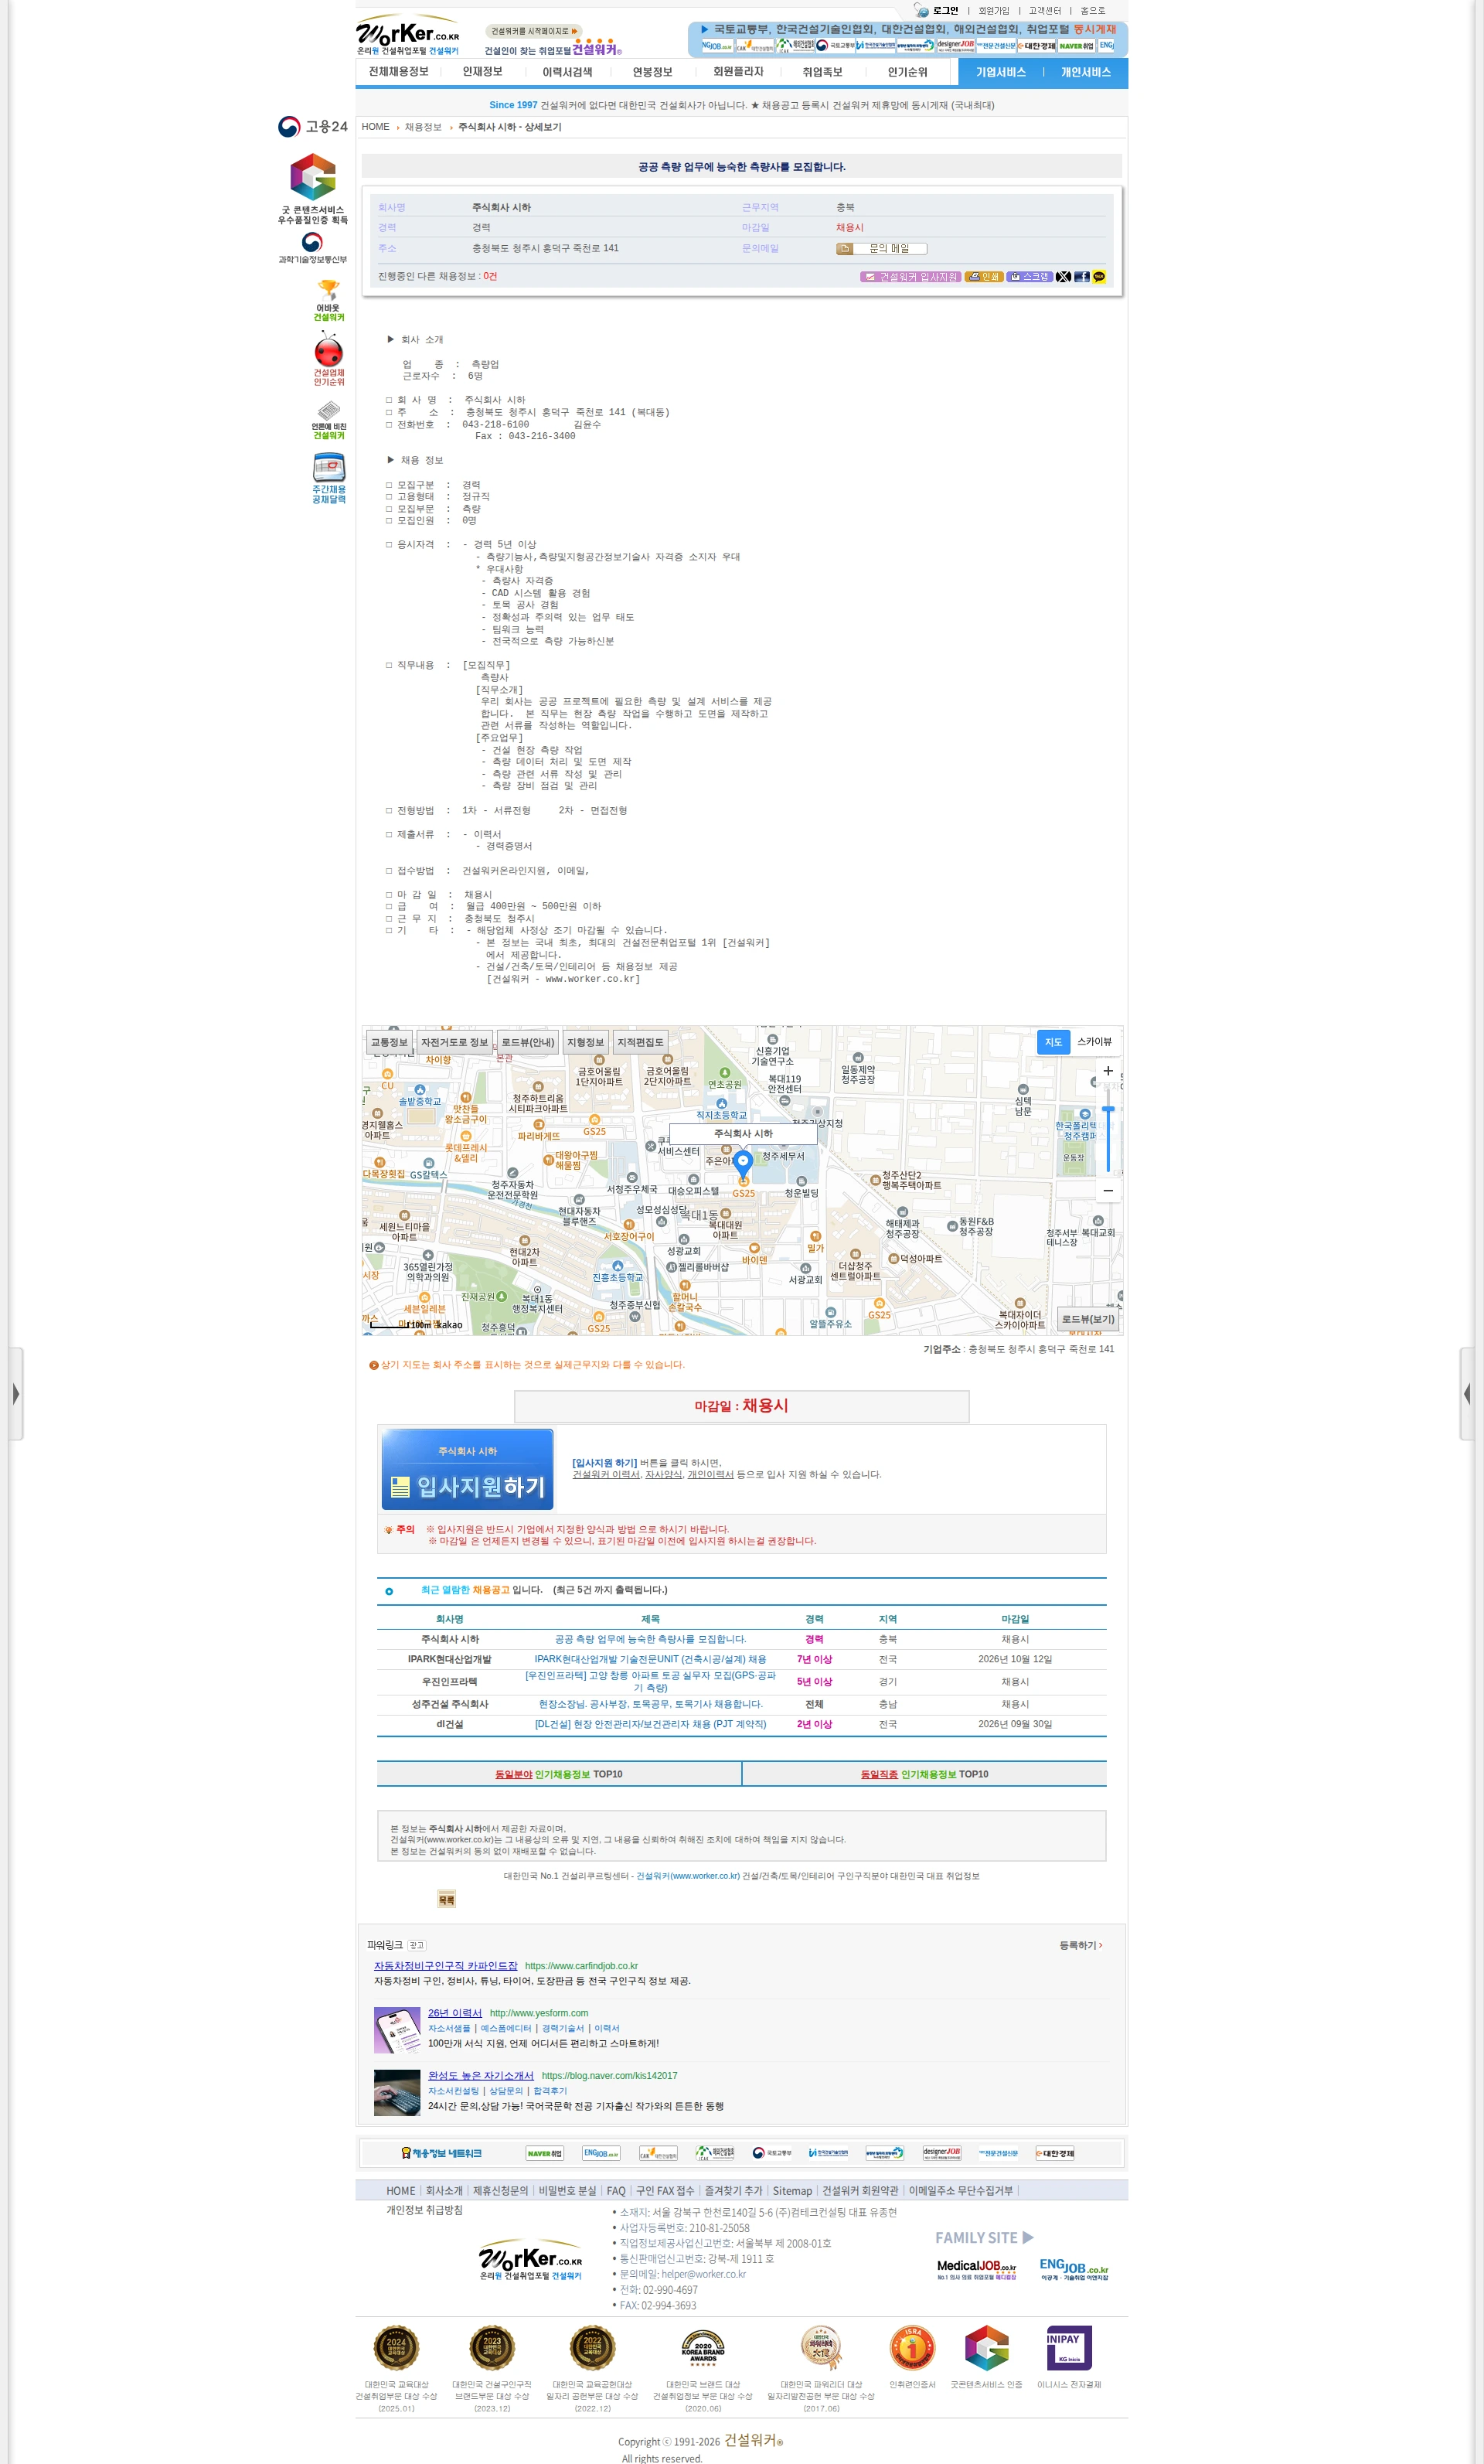Share posting on X (Twitter) icon
The width and height of the screenshot is (1484, 2464).
[x=1063, y=277]
